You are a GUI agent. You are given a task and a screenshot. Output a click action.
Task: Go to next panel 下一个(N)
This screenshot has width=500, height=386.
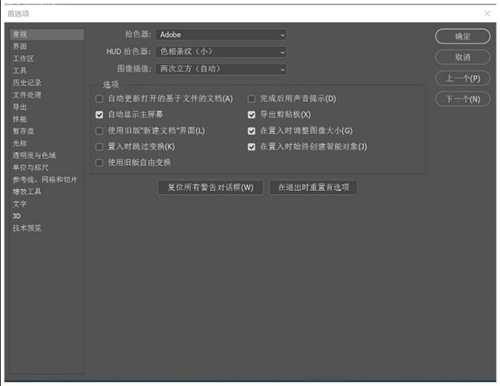coord(463,99)
